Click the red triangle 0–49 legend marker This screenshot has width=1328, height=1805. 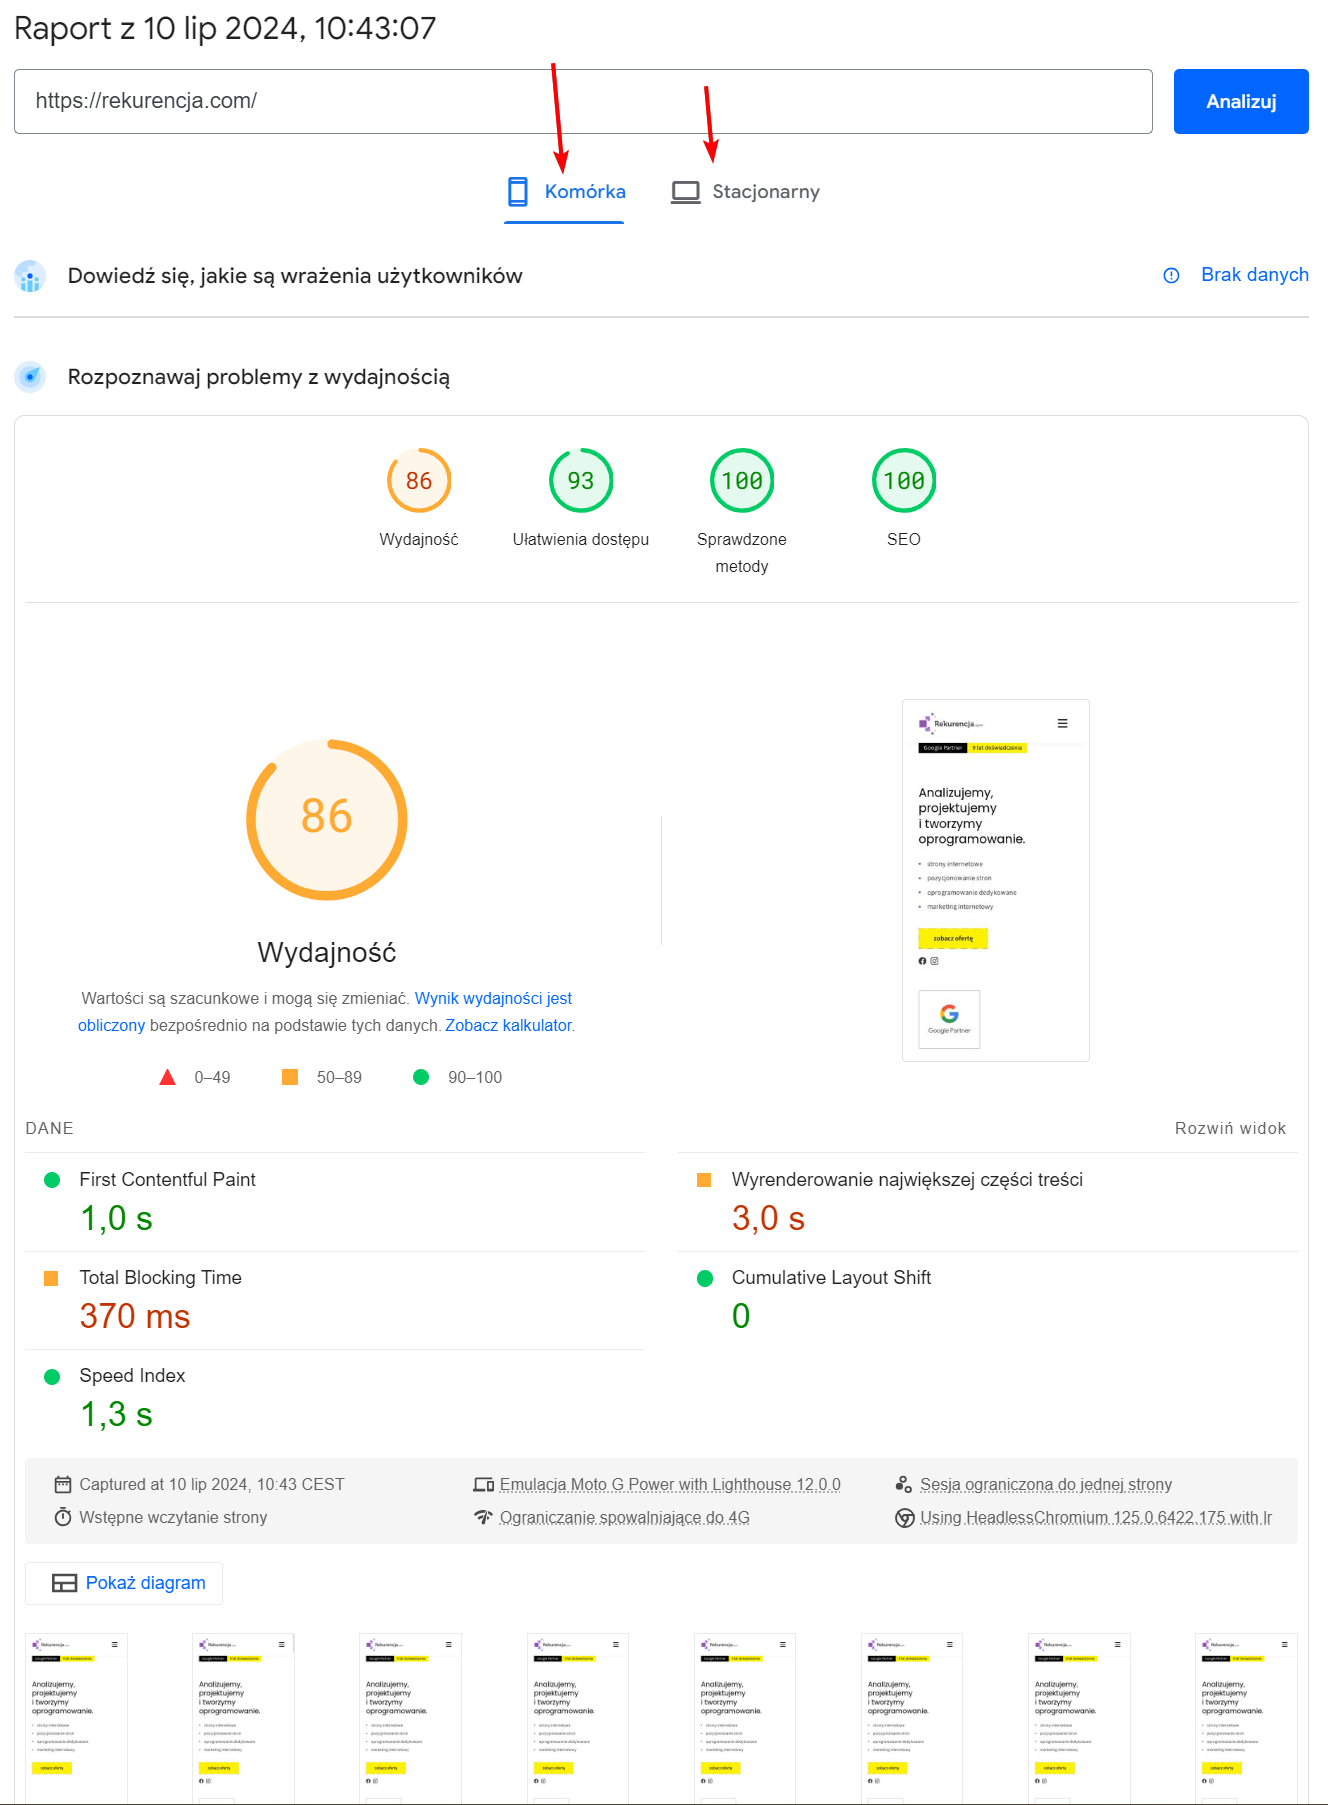click(168, 1077)
